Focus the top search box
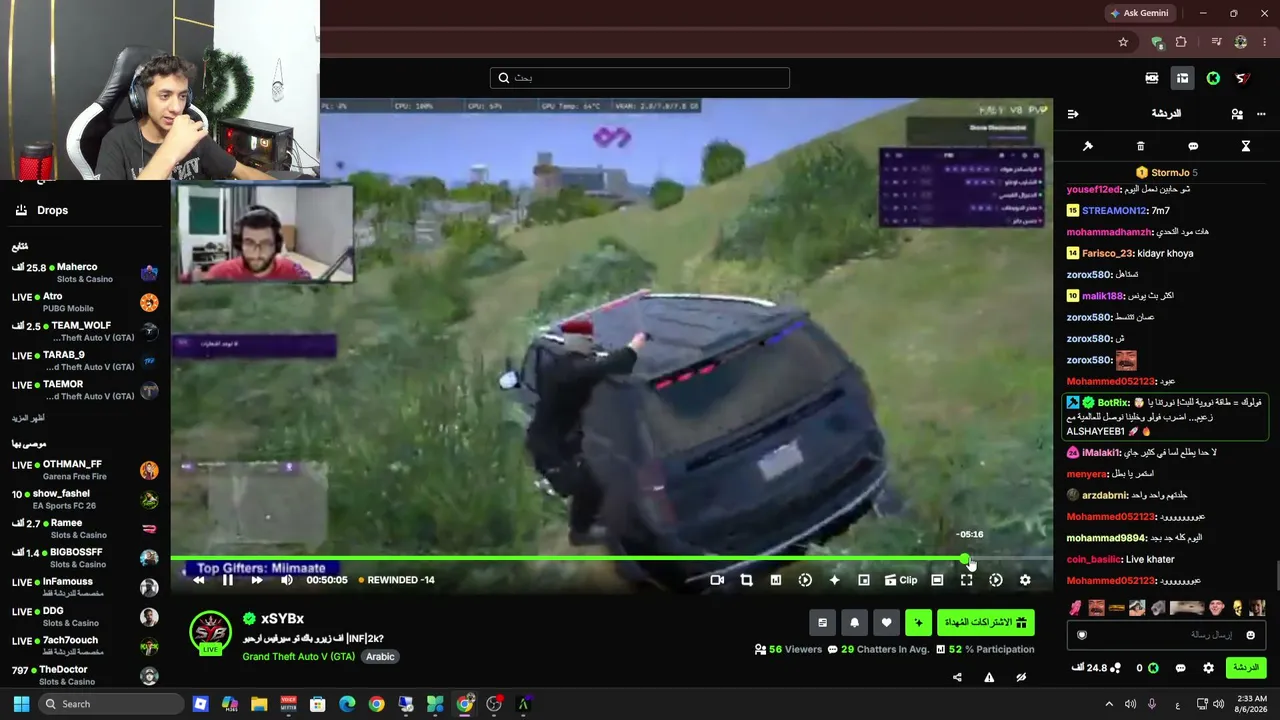Screen dimensions: 1280x720 point(640,78)
